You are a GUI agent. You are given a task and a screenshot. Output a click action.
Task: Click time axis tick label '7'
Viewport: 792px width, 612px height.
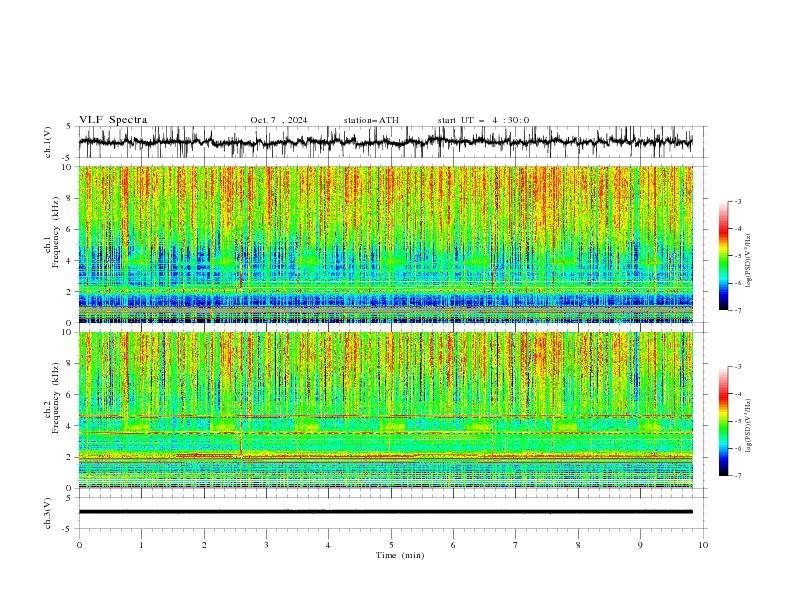coord(516,545)
